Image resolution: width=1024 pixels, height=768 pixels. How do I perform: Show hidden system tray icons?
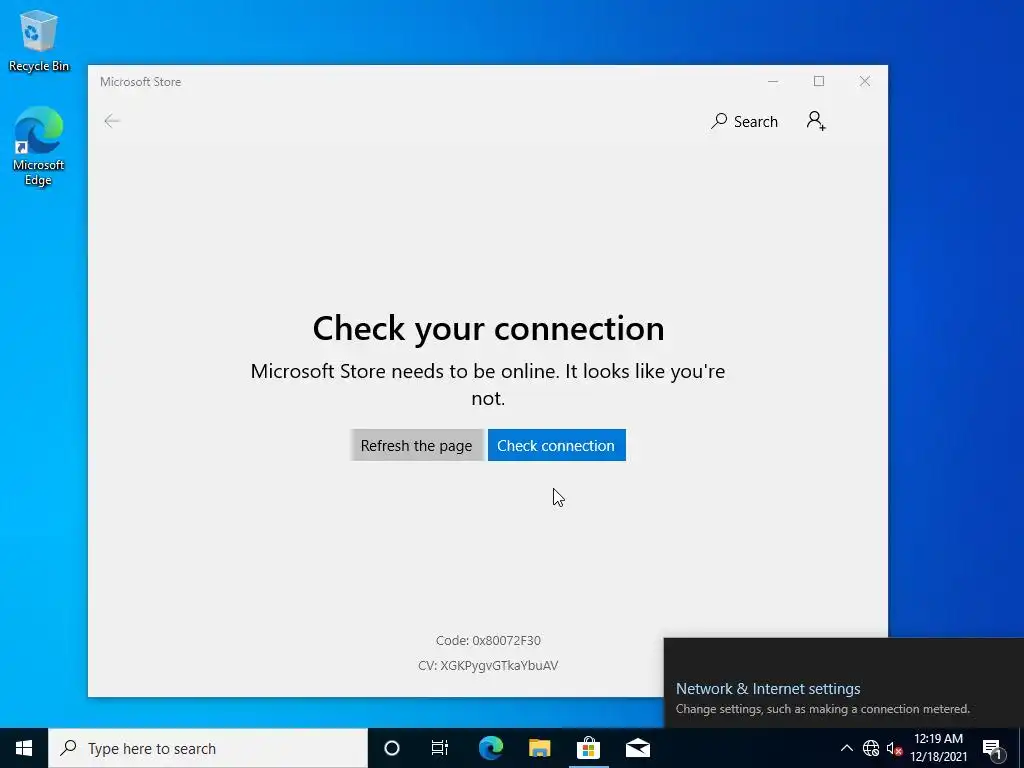tap(846, 748)
